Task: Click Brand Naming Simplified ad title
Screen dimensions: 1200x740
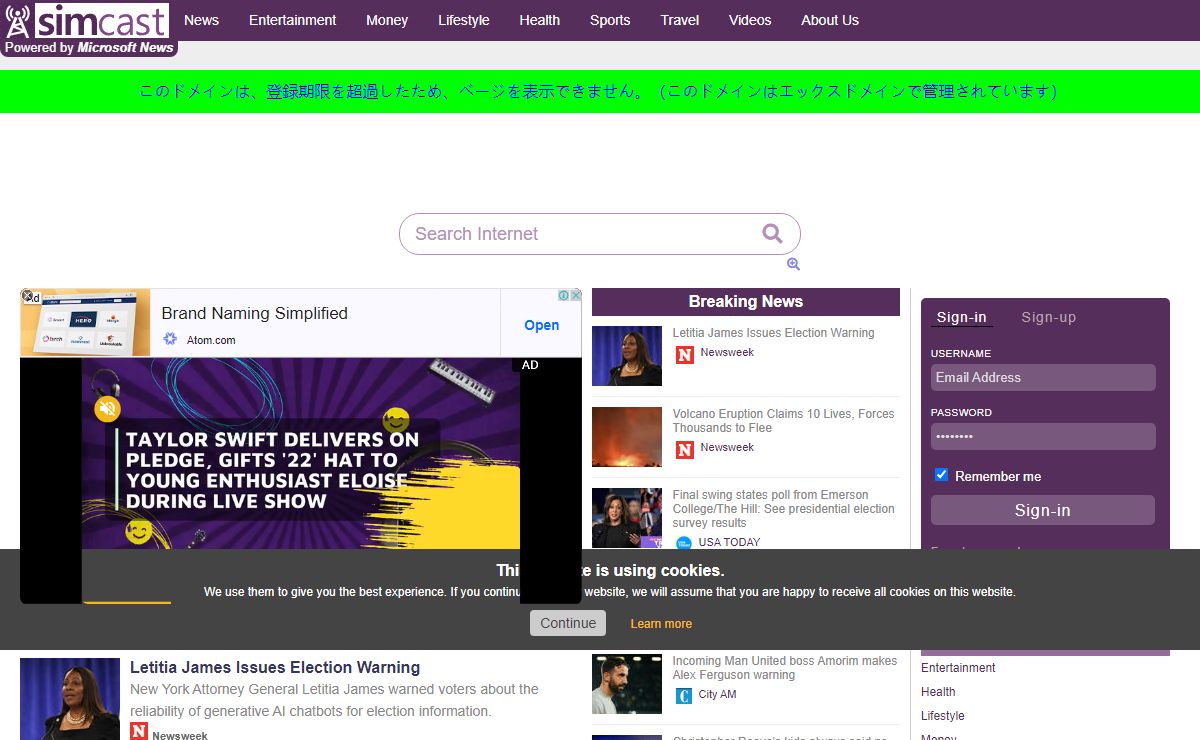Action: pos(255,313)
